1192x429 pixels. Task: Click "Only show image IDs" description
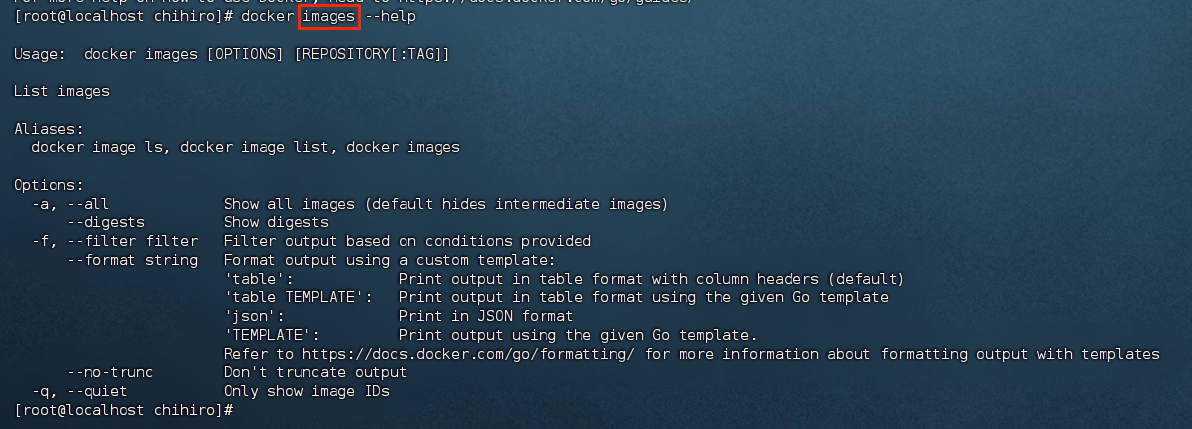pos(306,391)
